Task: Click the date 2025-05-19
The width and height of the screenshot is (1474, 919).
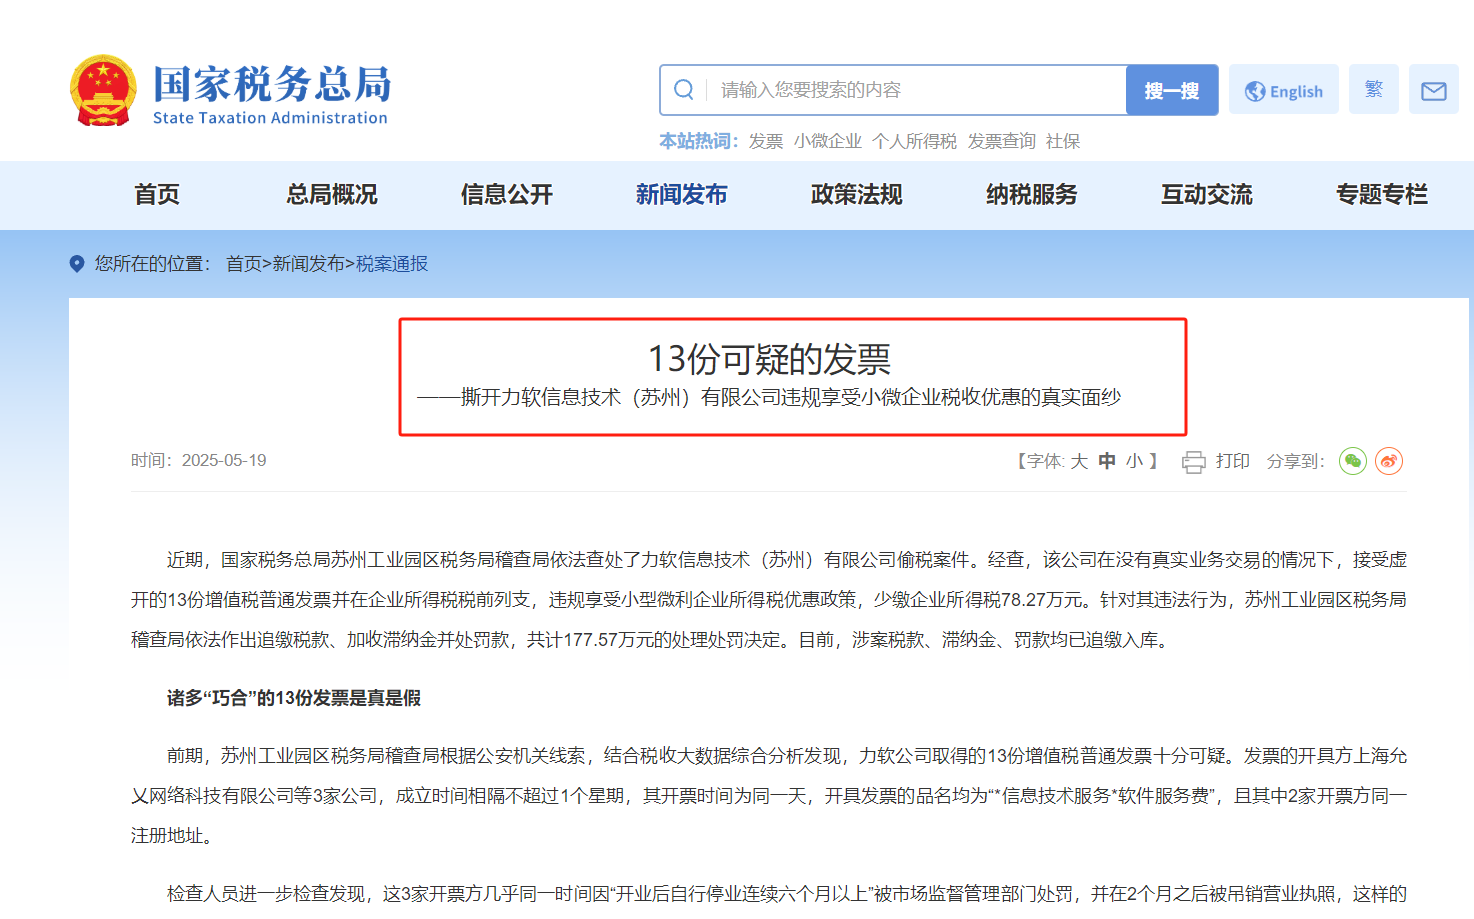Action: tap(224, 461)
